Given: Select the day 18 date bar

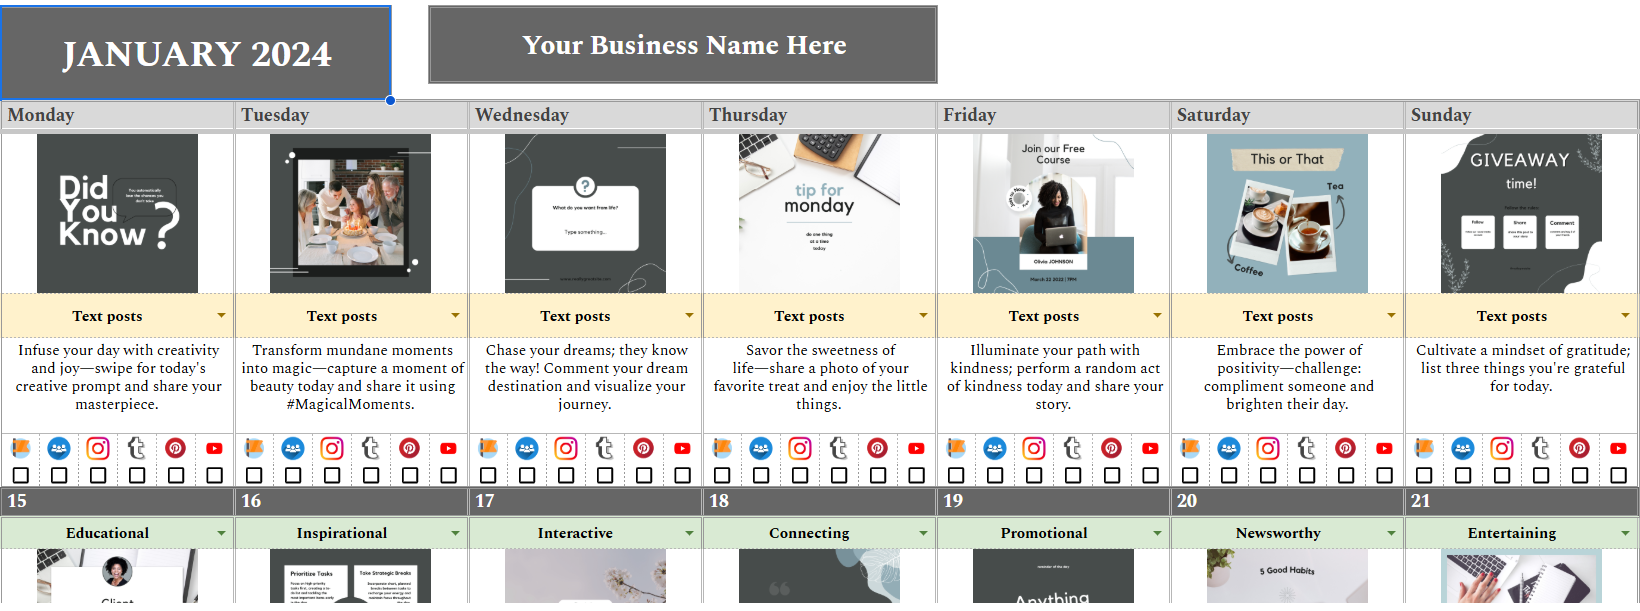Looking at the screenshot, I should [x=819, y=501].
